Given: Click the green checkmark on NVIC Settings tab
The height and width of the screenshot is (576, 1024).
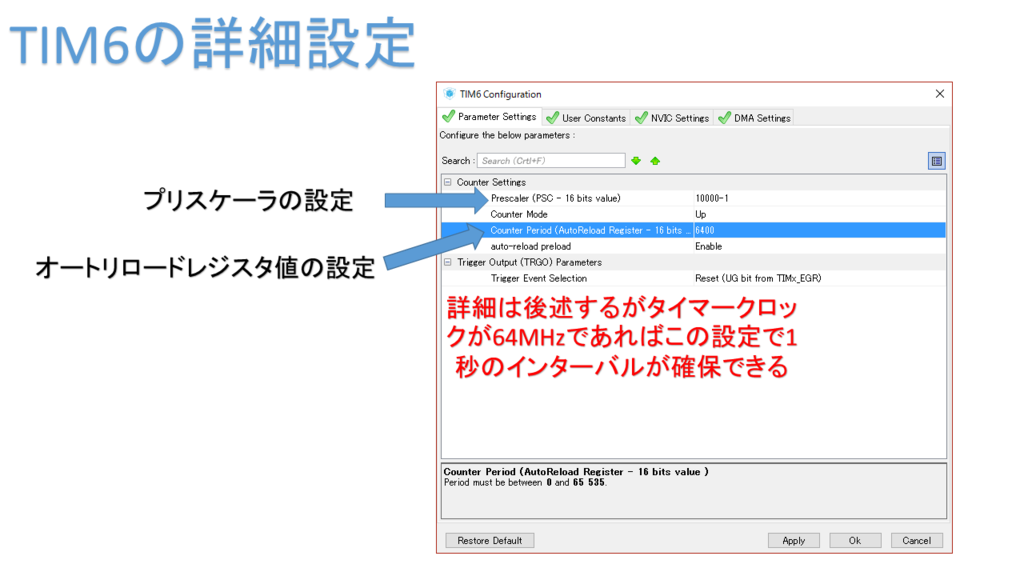Looking at the screenshot, I should (x=638, y=117).
